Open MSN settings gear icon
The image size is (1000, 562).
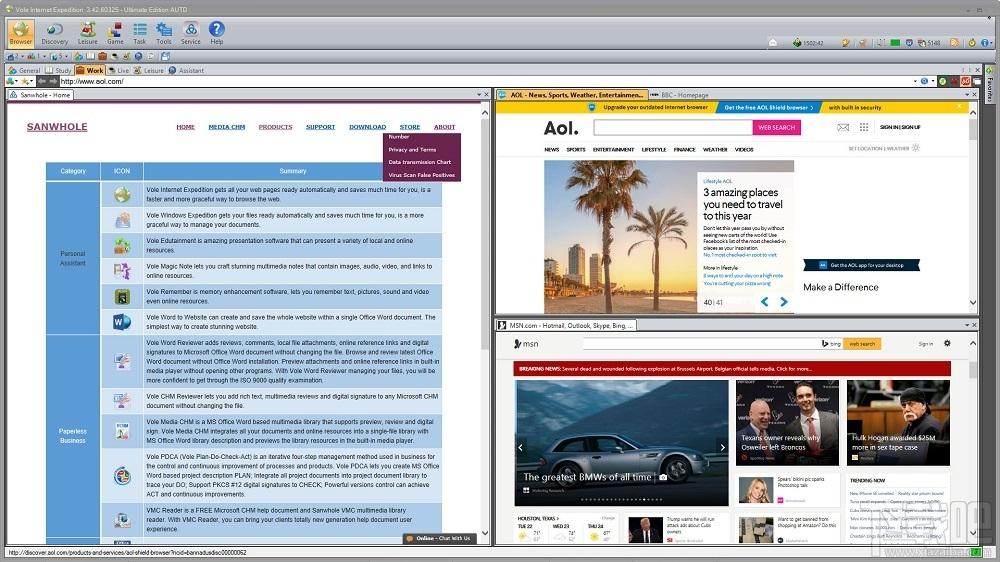(x=947, y=343)
